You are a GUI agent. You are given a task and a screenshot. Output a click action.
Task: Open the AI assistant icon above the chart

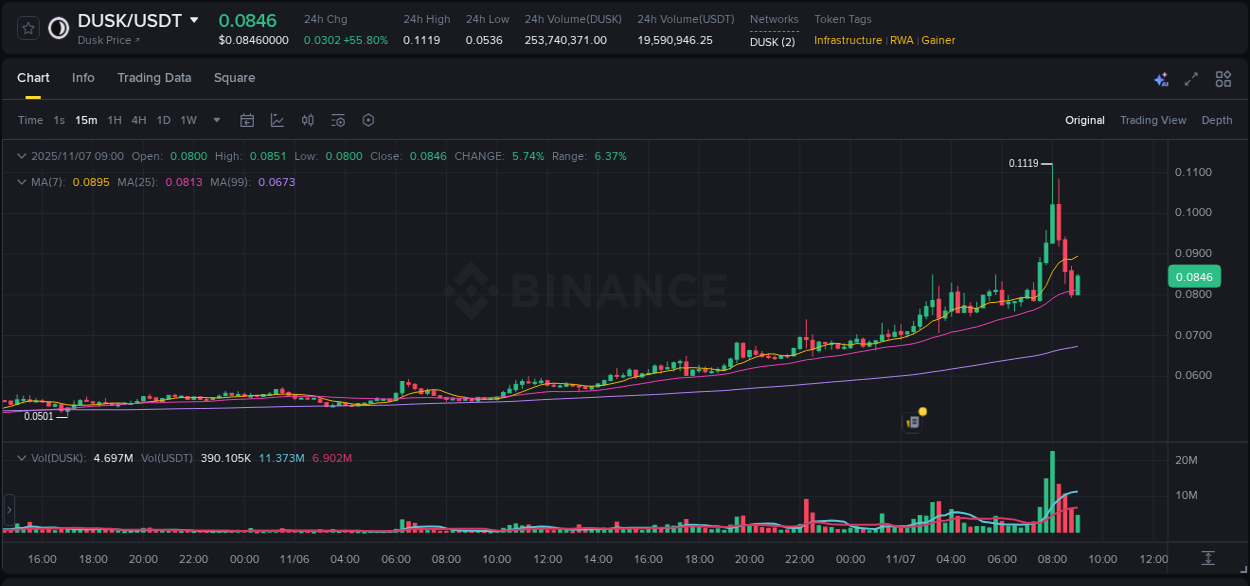pyautogui.click(x=1161, y=78)
